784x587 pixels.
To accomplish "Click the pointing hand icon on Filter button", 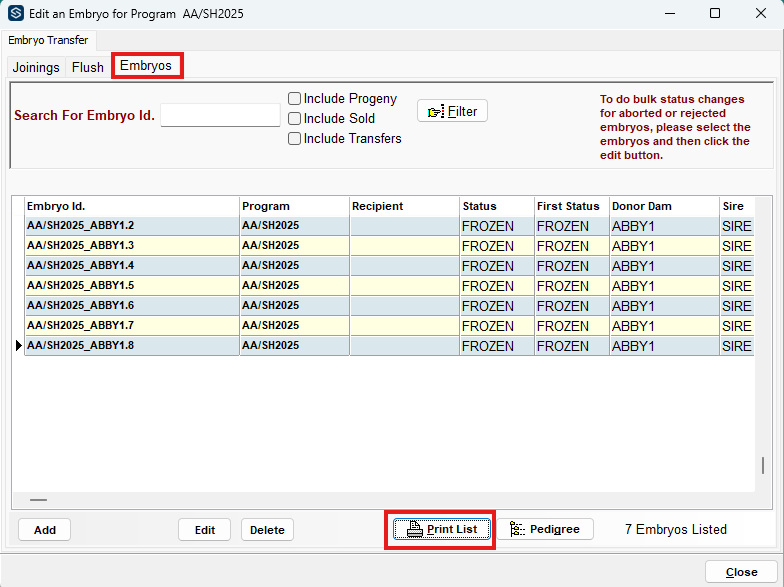I will tap(436, 112).
